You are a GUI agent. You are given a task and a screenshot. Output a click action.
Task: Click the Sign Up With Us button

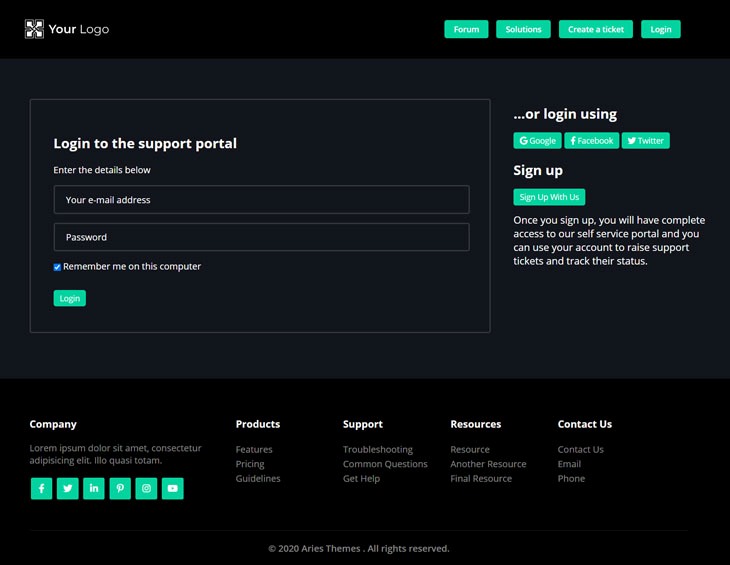click(x=549, y=197)
